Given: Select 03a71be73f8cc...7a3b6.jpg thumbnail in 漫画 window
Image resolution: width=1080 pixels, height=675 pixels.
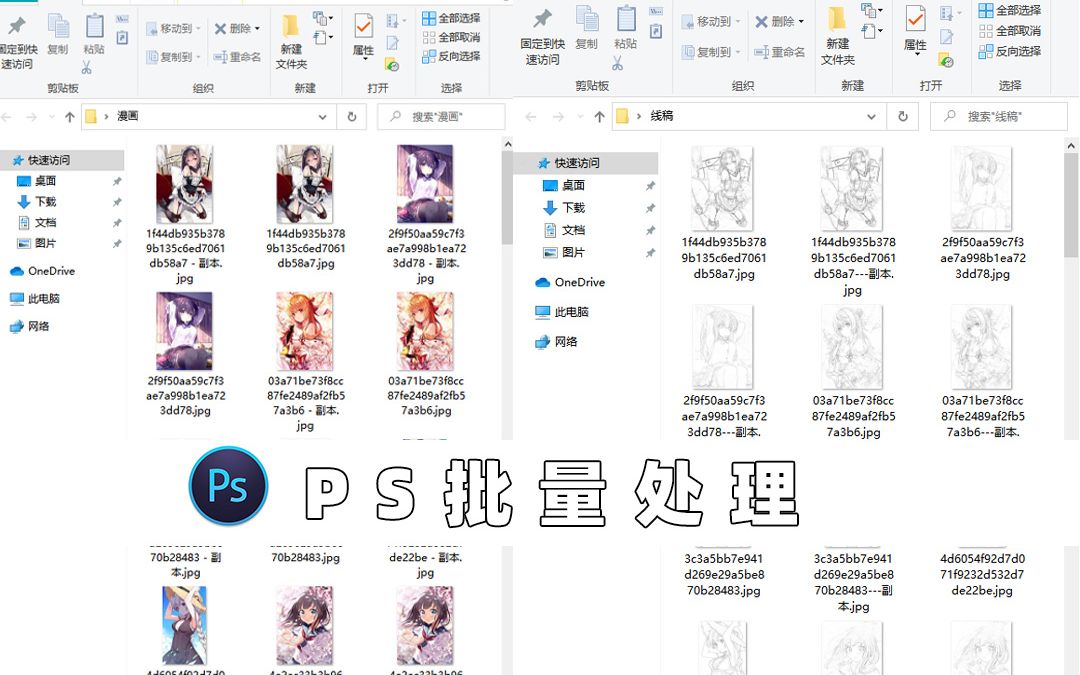Looking at the screenshot, I should 425,332.
